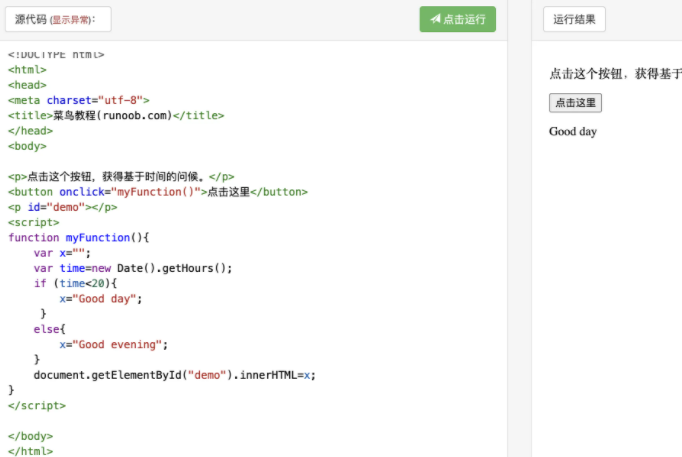Click the opening <script> tag line
The image size is (682, 457).
pos(33,222)
